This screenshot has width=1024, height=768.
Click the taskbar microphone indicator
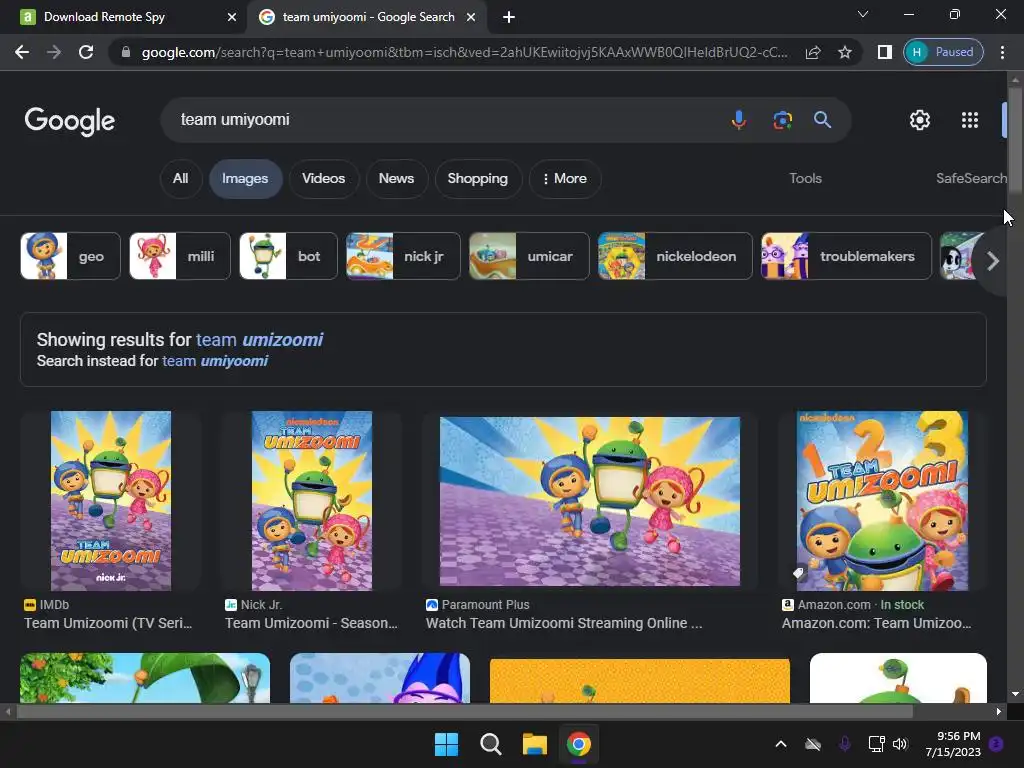coord(844,744)
